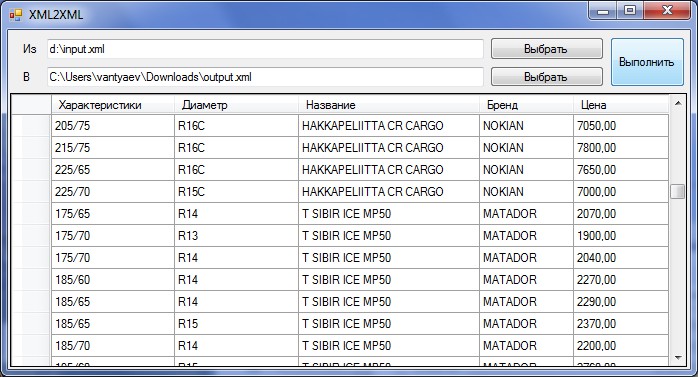Click row header of 205/75 row
The image size is (698, 377).
pyautogui.click(x=31, y=126)
